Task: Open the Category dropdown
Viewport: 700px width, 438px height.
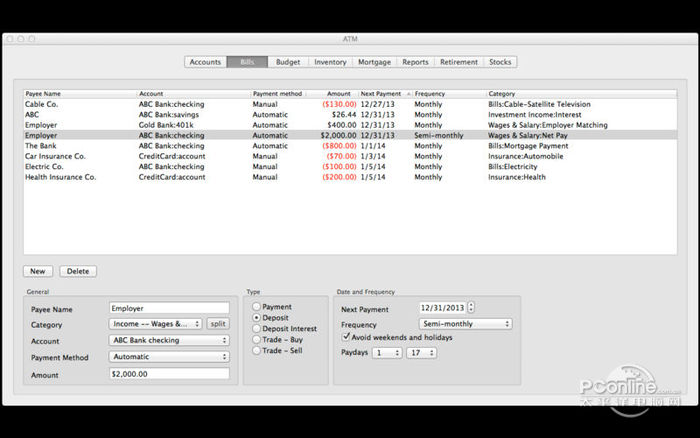Action: (155, 324)
